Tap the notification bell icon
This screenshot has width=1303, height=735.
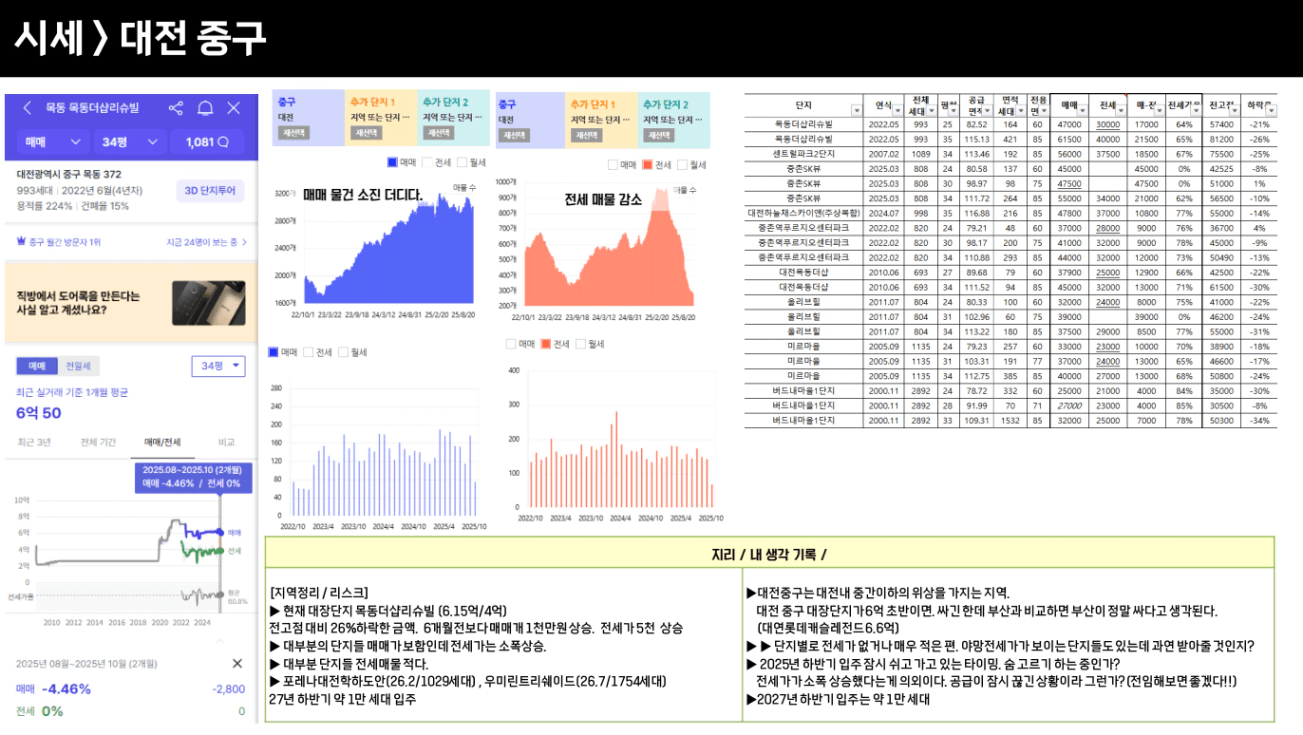(x=205, y=108)
